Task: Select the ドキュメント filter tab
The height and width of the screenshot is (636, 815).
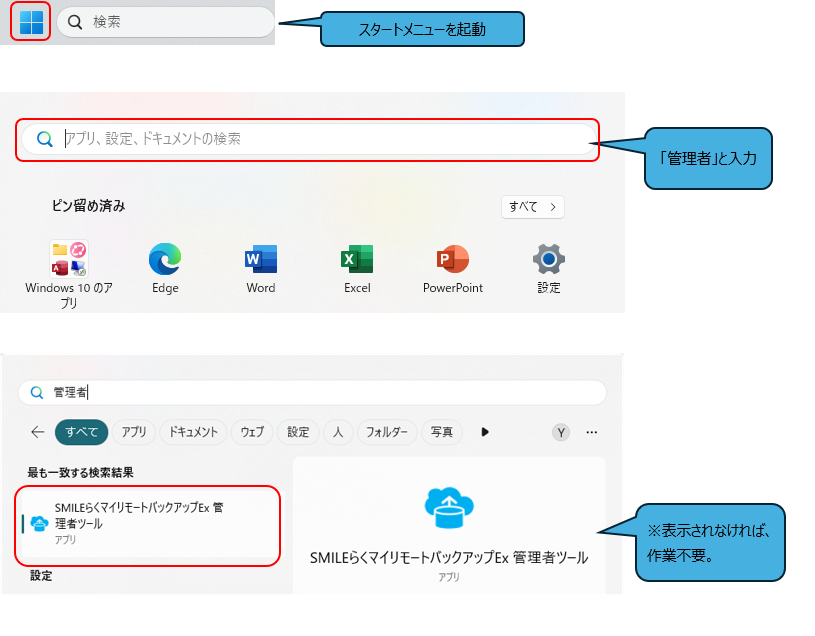Action: (193, 432)
